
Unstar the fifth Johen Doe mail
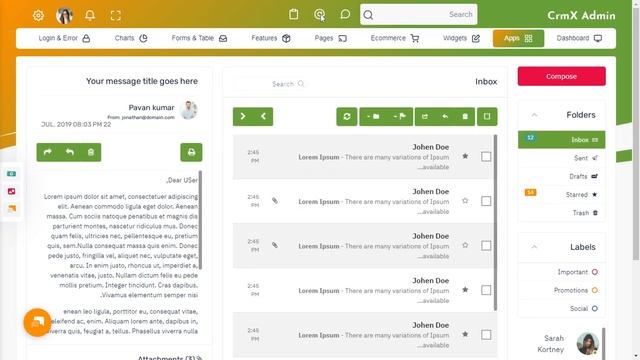465,334
